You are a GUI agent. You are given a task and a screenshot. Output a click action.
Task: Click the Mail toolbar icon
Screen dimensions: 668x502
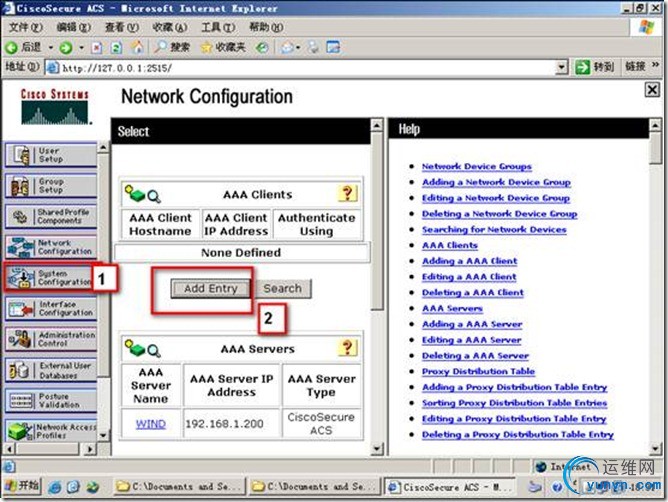[288, 47]
